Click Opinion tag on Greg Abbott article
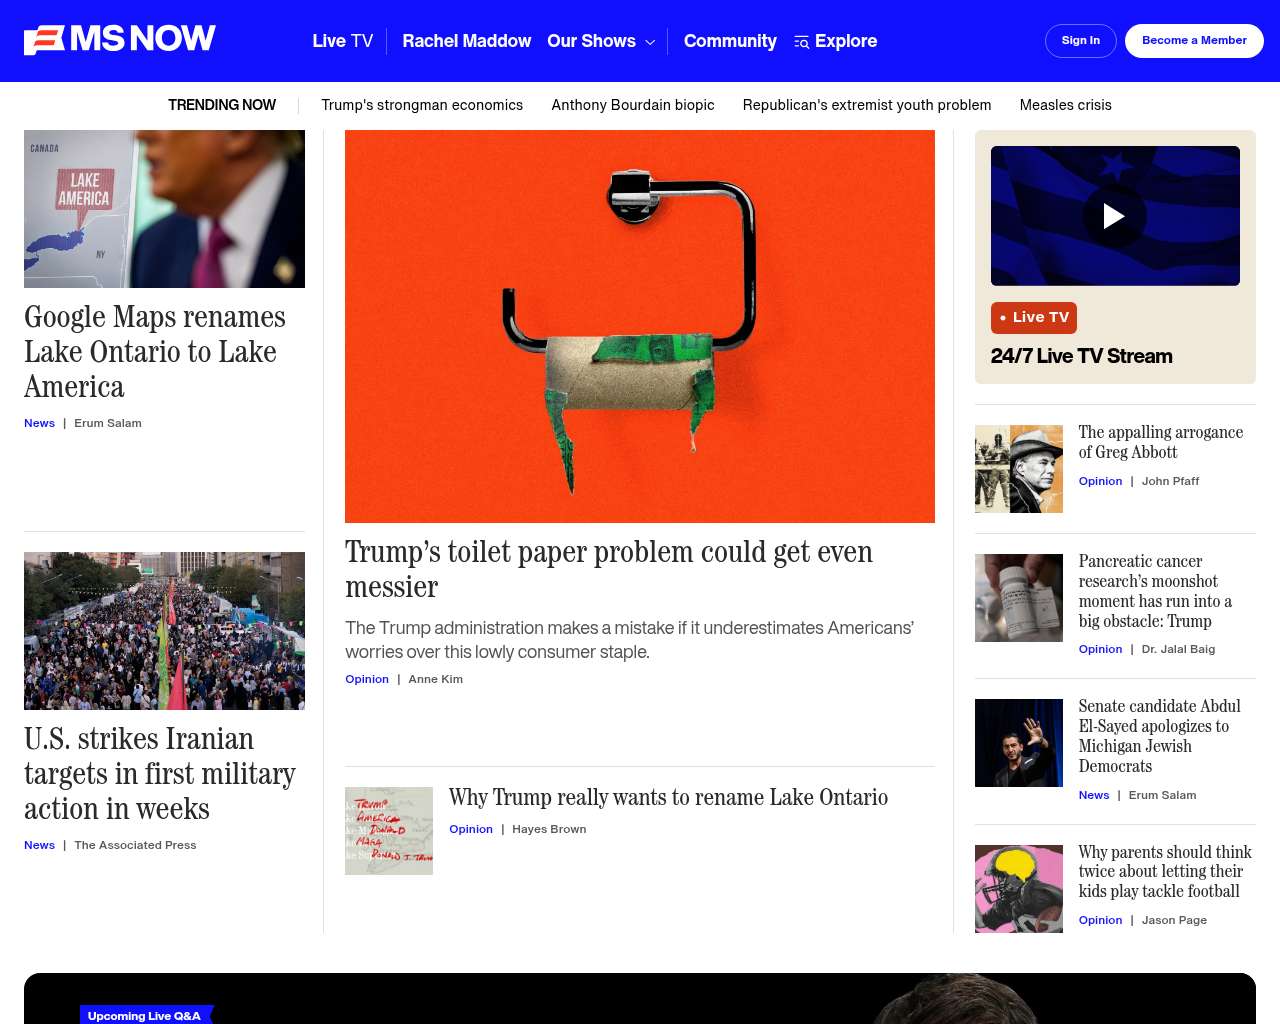 click(1100, 481)
